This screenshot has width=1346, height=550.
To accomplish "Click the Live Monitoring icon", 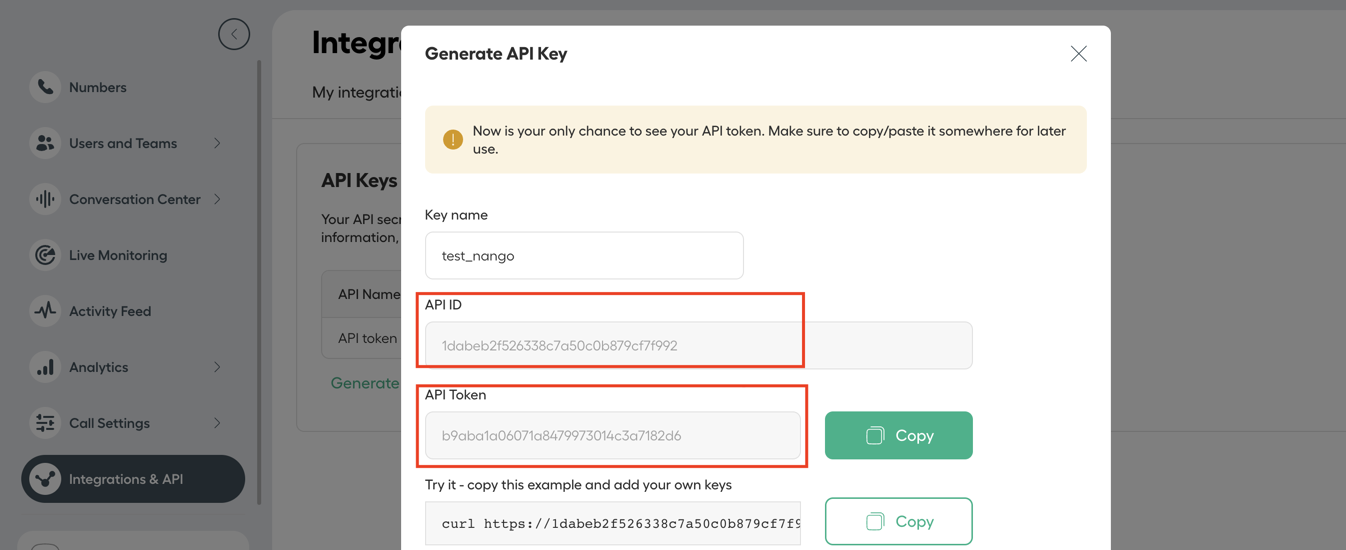I will [45, 255].
